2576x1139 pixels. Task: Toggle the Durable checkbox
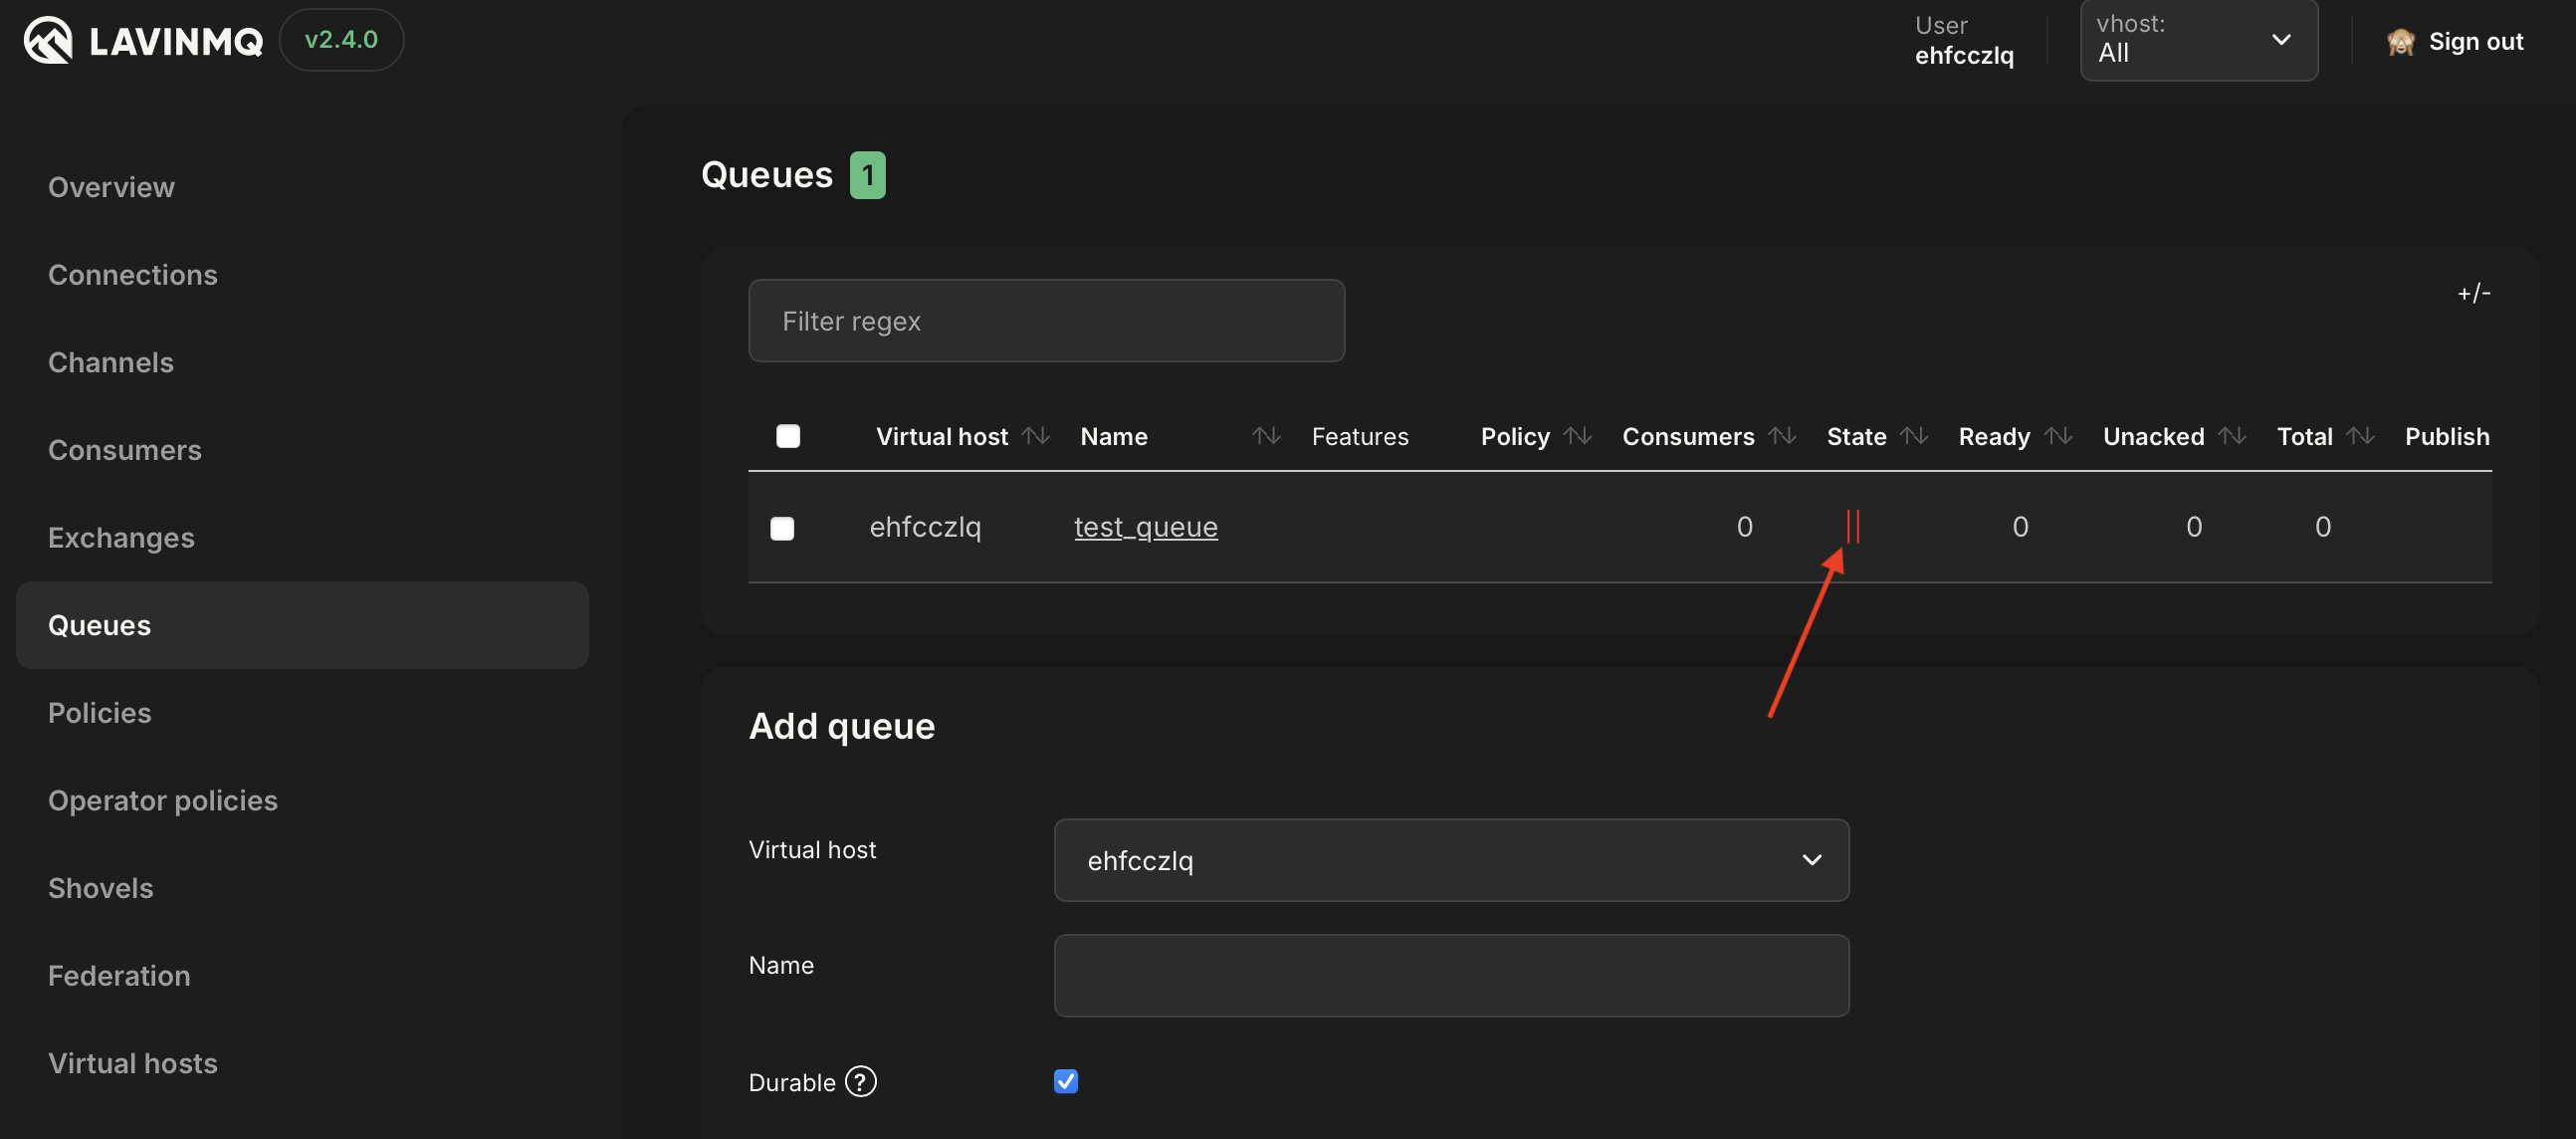pyautogui.click(x=1066, y=1081)
